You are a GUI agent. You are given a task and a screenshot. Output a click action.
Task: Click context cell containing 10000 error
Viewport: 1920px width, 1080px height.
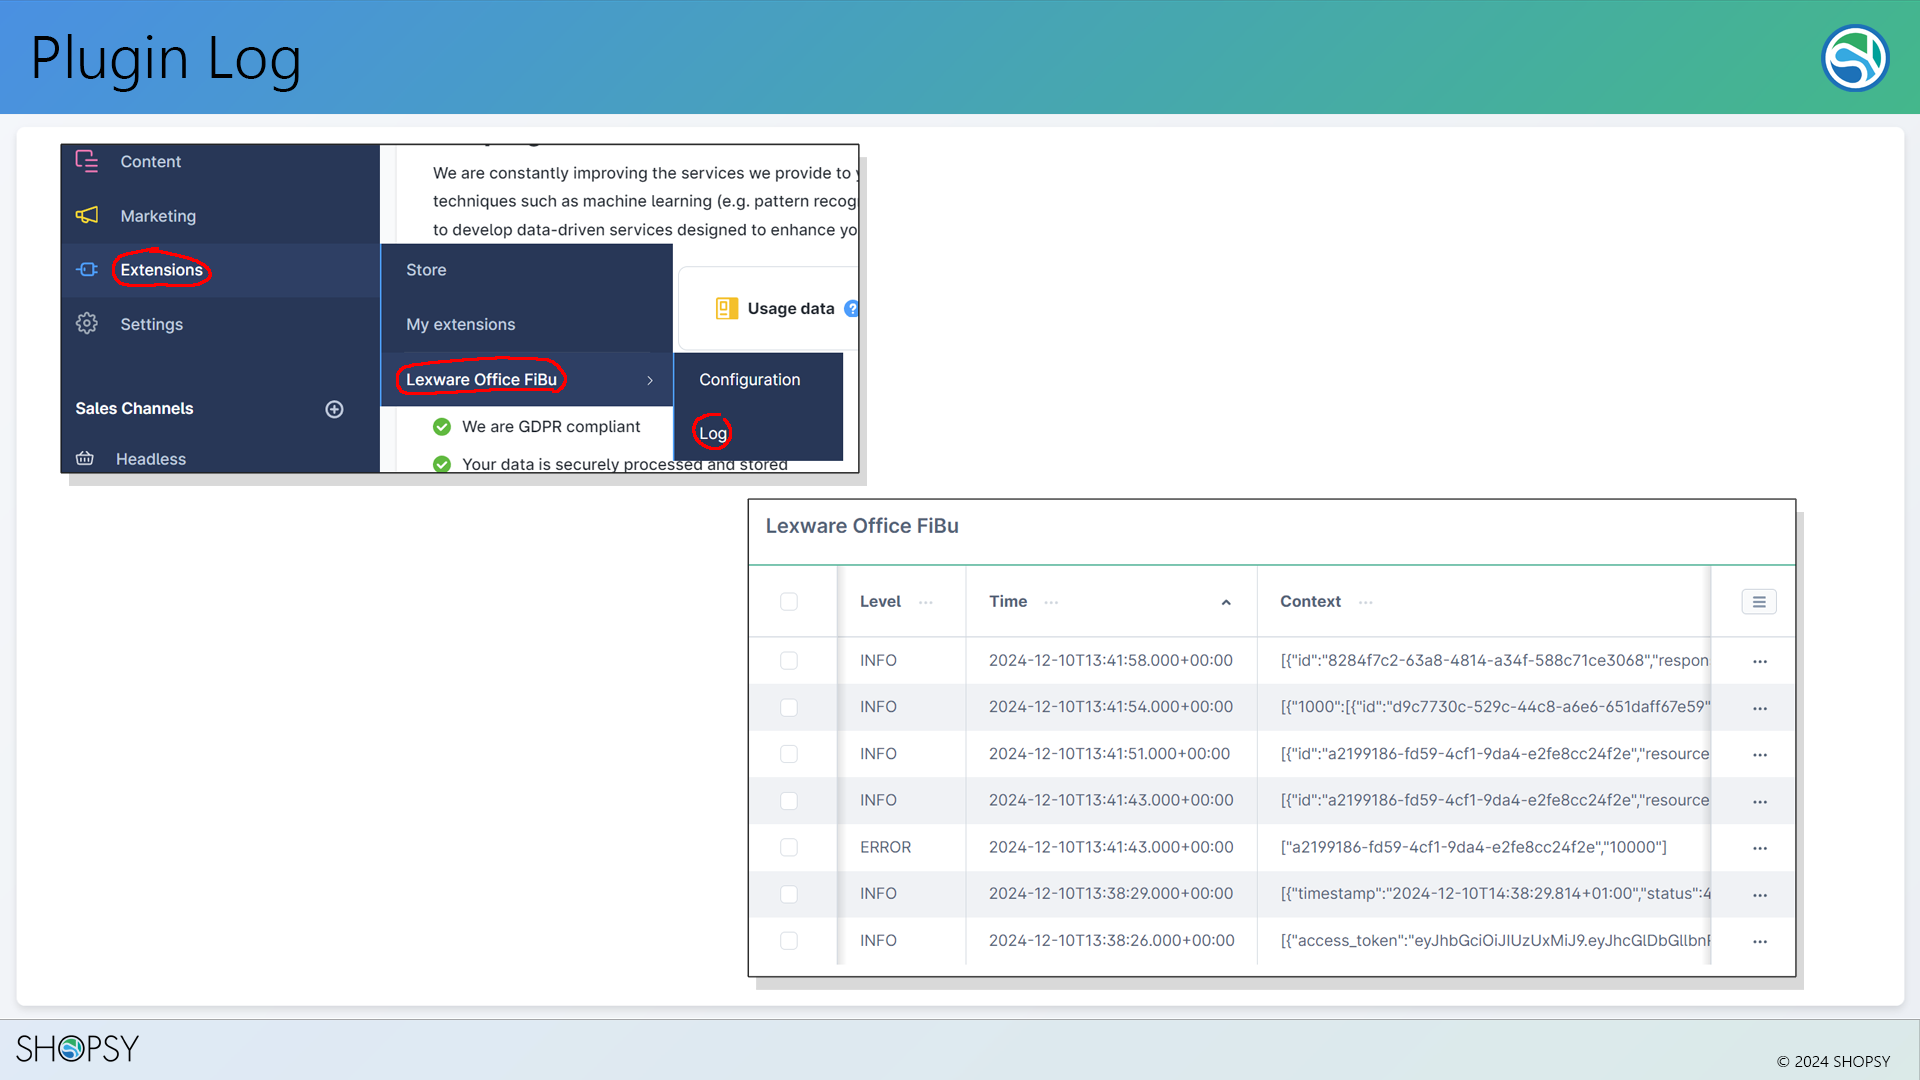pos(1474,847)
